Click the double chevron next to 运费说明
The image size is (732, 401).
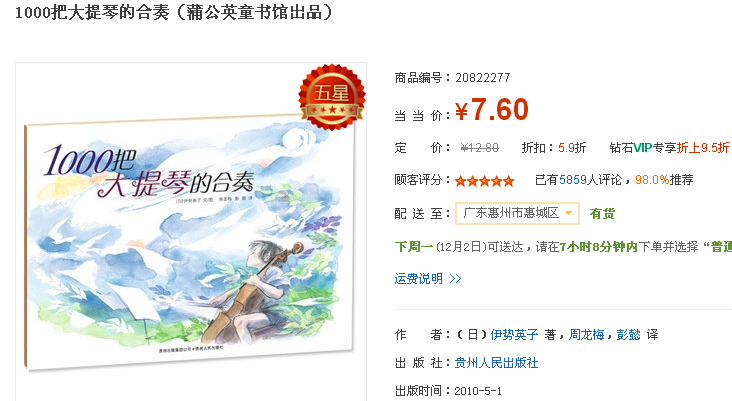click(455, 279)
